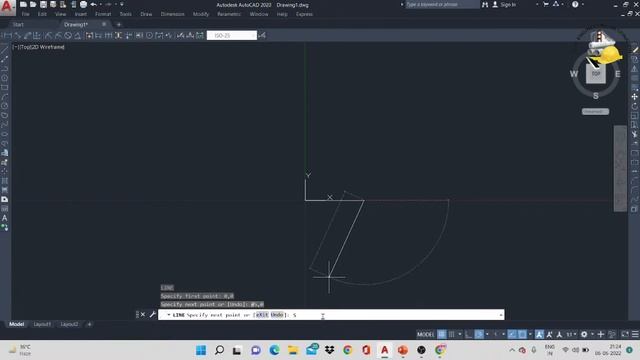Click the Move tool in Modify toolbar
Screen dimensions: 640x360
634,97
